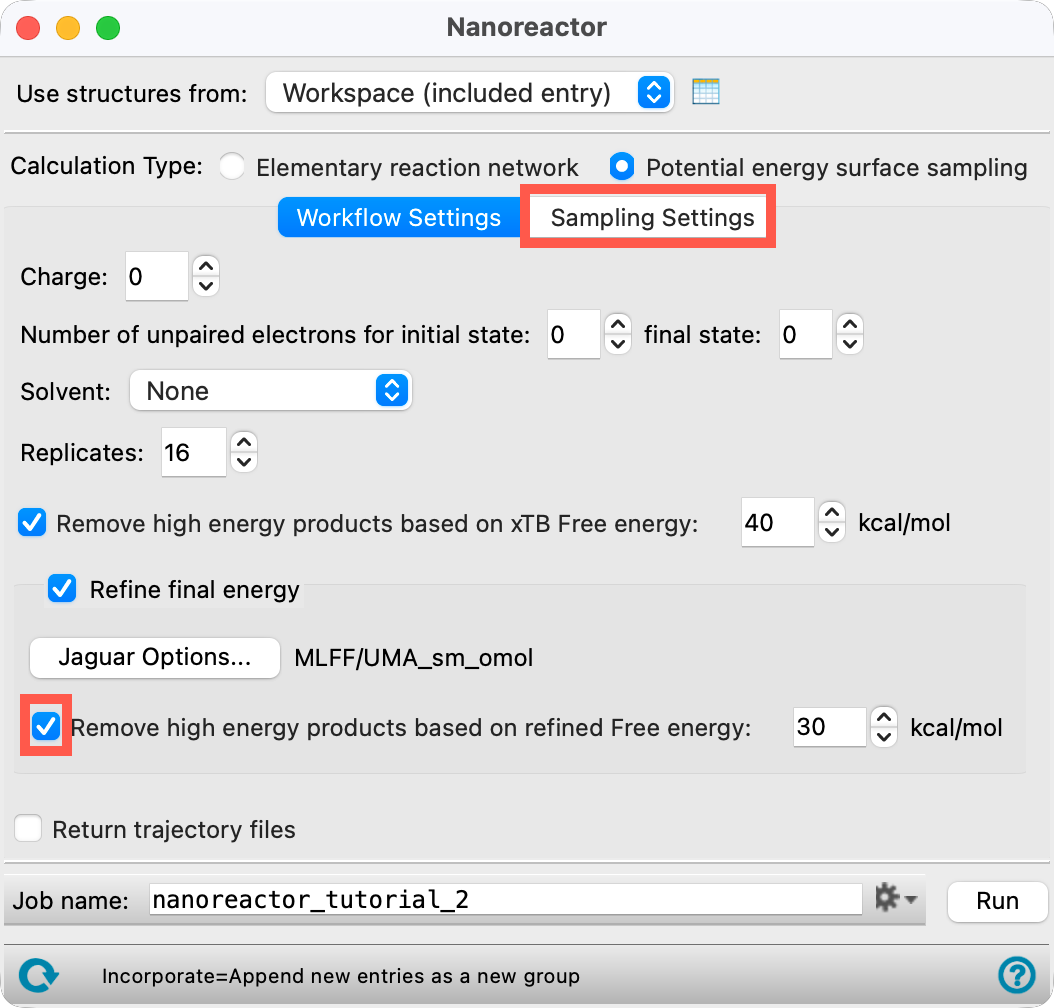Uncheck Refine final energy checkbox
The width and height of the screenshot is (1054, 1008).
click(62, 589)
